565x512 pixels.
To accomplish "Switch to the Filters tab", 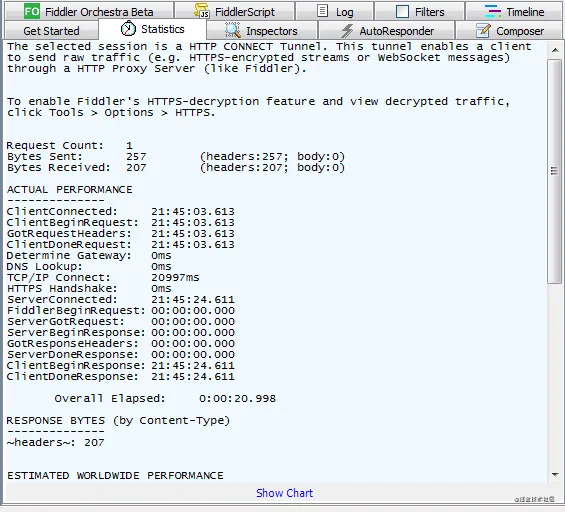I will (x=419, y=12).
